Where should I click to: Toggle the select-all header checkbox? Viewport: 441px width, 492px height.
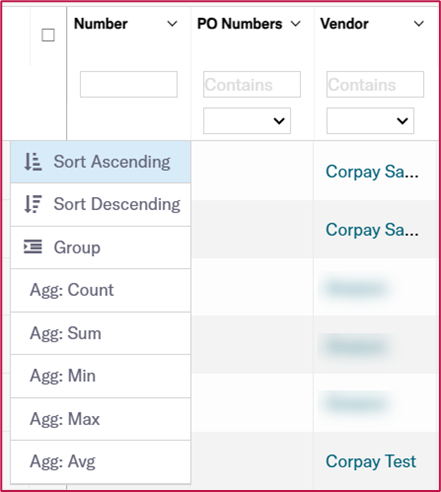48,35
